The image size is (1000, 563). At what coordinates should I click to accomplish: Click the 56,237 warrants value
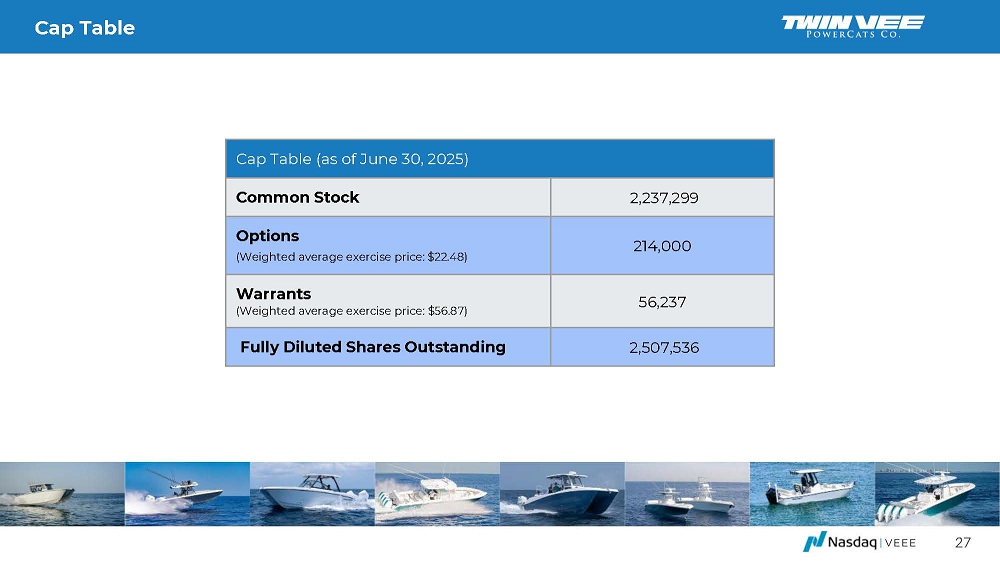coord(662,301)
